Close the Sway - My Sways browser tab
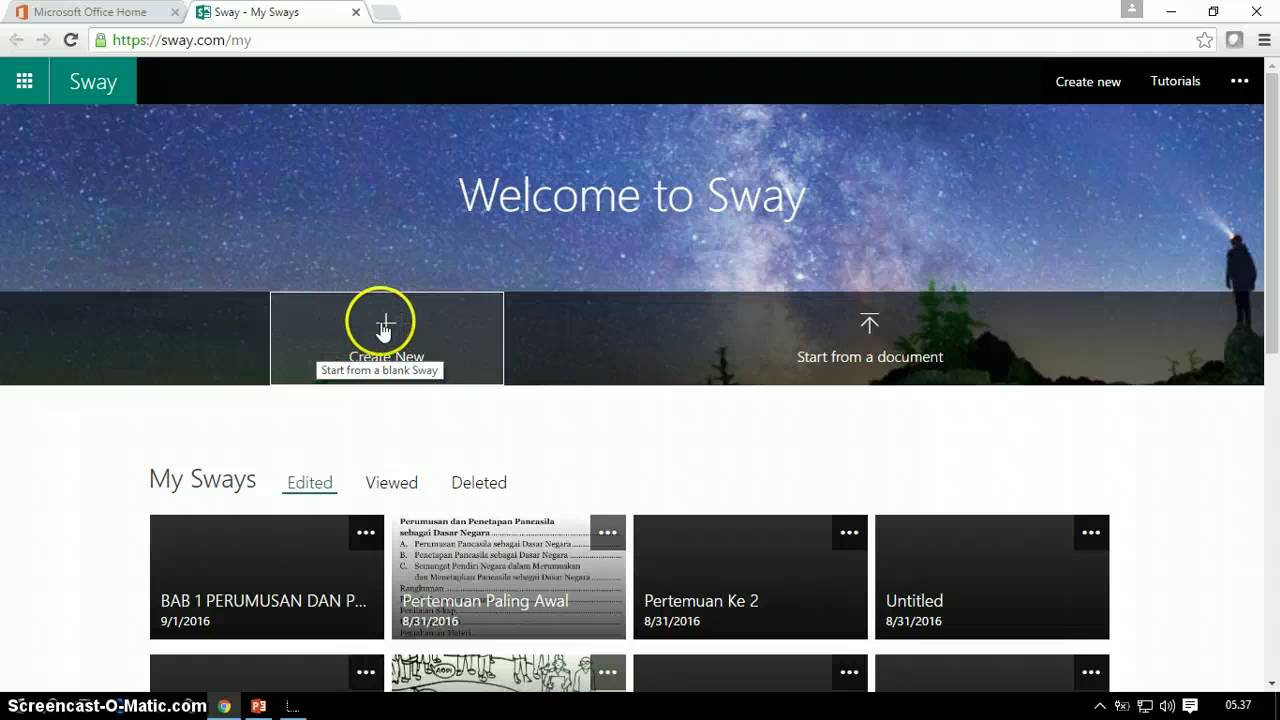Image resolution: width=1280 pixels, height=720 pixels. [x=356, y=12]
